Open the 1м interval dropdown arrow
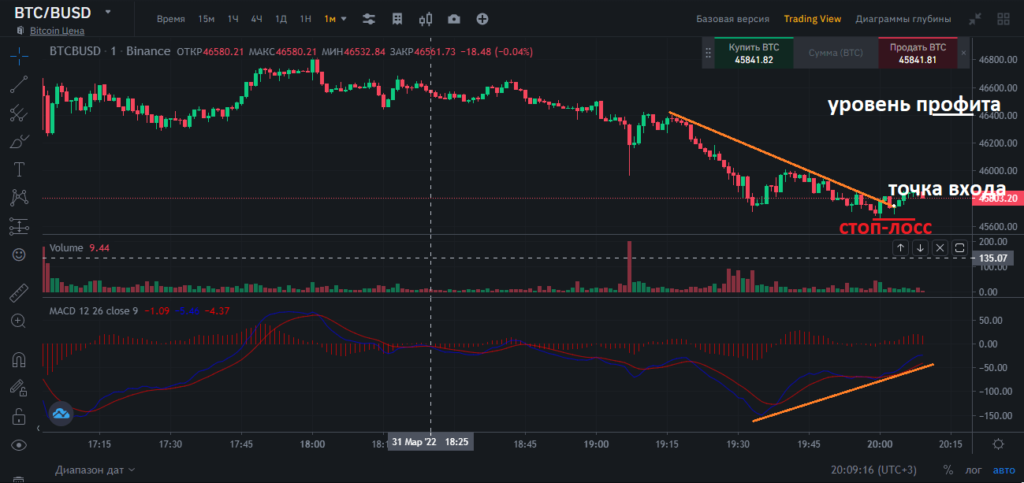This screenshot has width=1024, height=483. 345,19
